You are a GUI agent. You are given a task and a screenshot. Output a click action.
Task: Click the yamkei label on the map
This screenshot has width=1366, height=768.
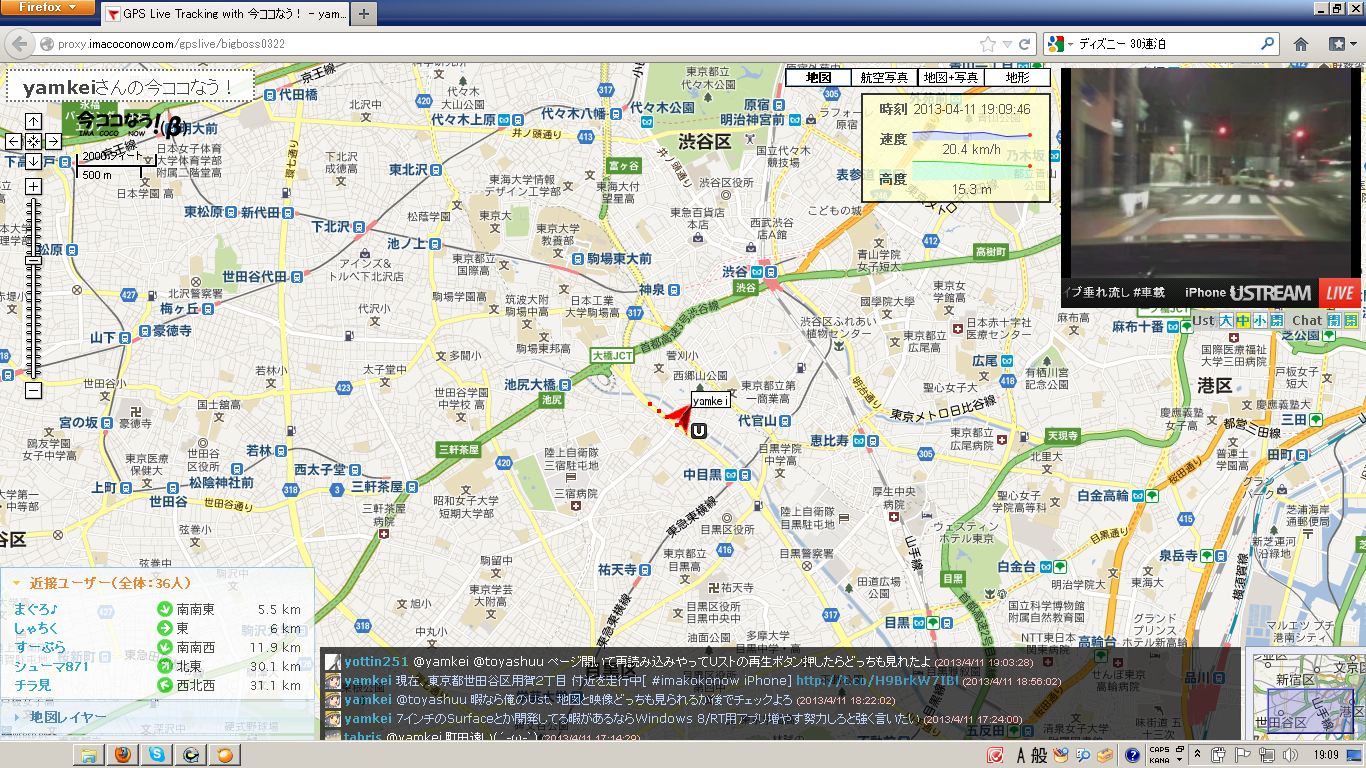[x=710, y=400]
